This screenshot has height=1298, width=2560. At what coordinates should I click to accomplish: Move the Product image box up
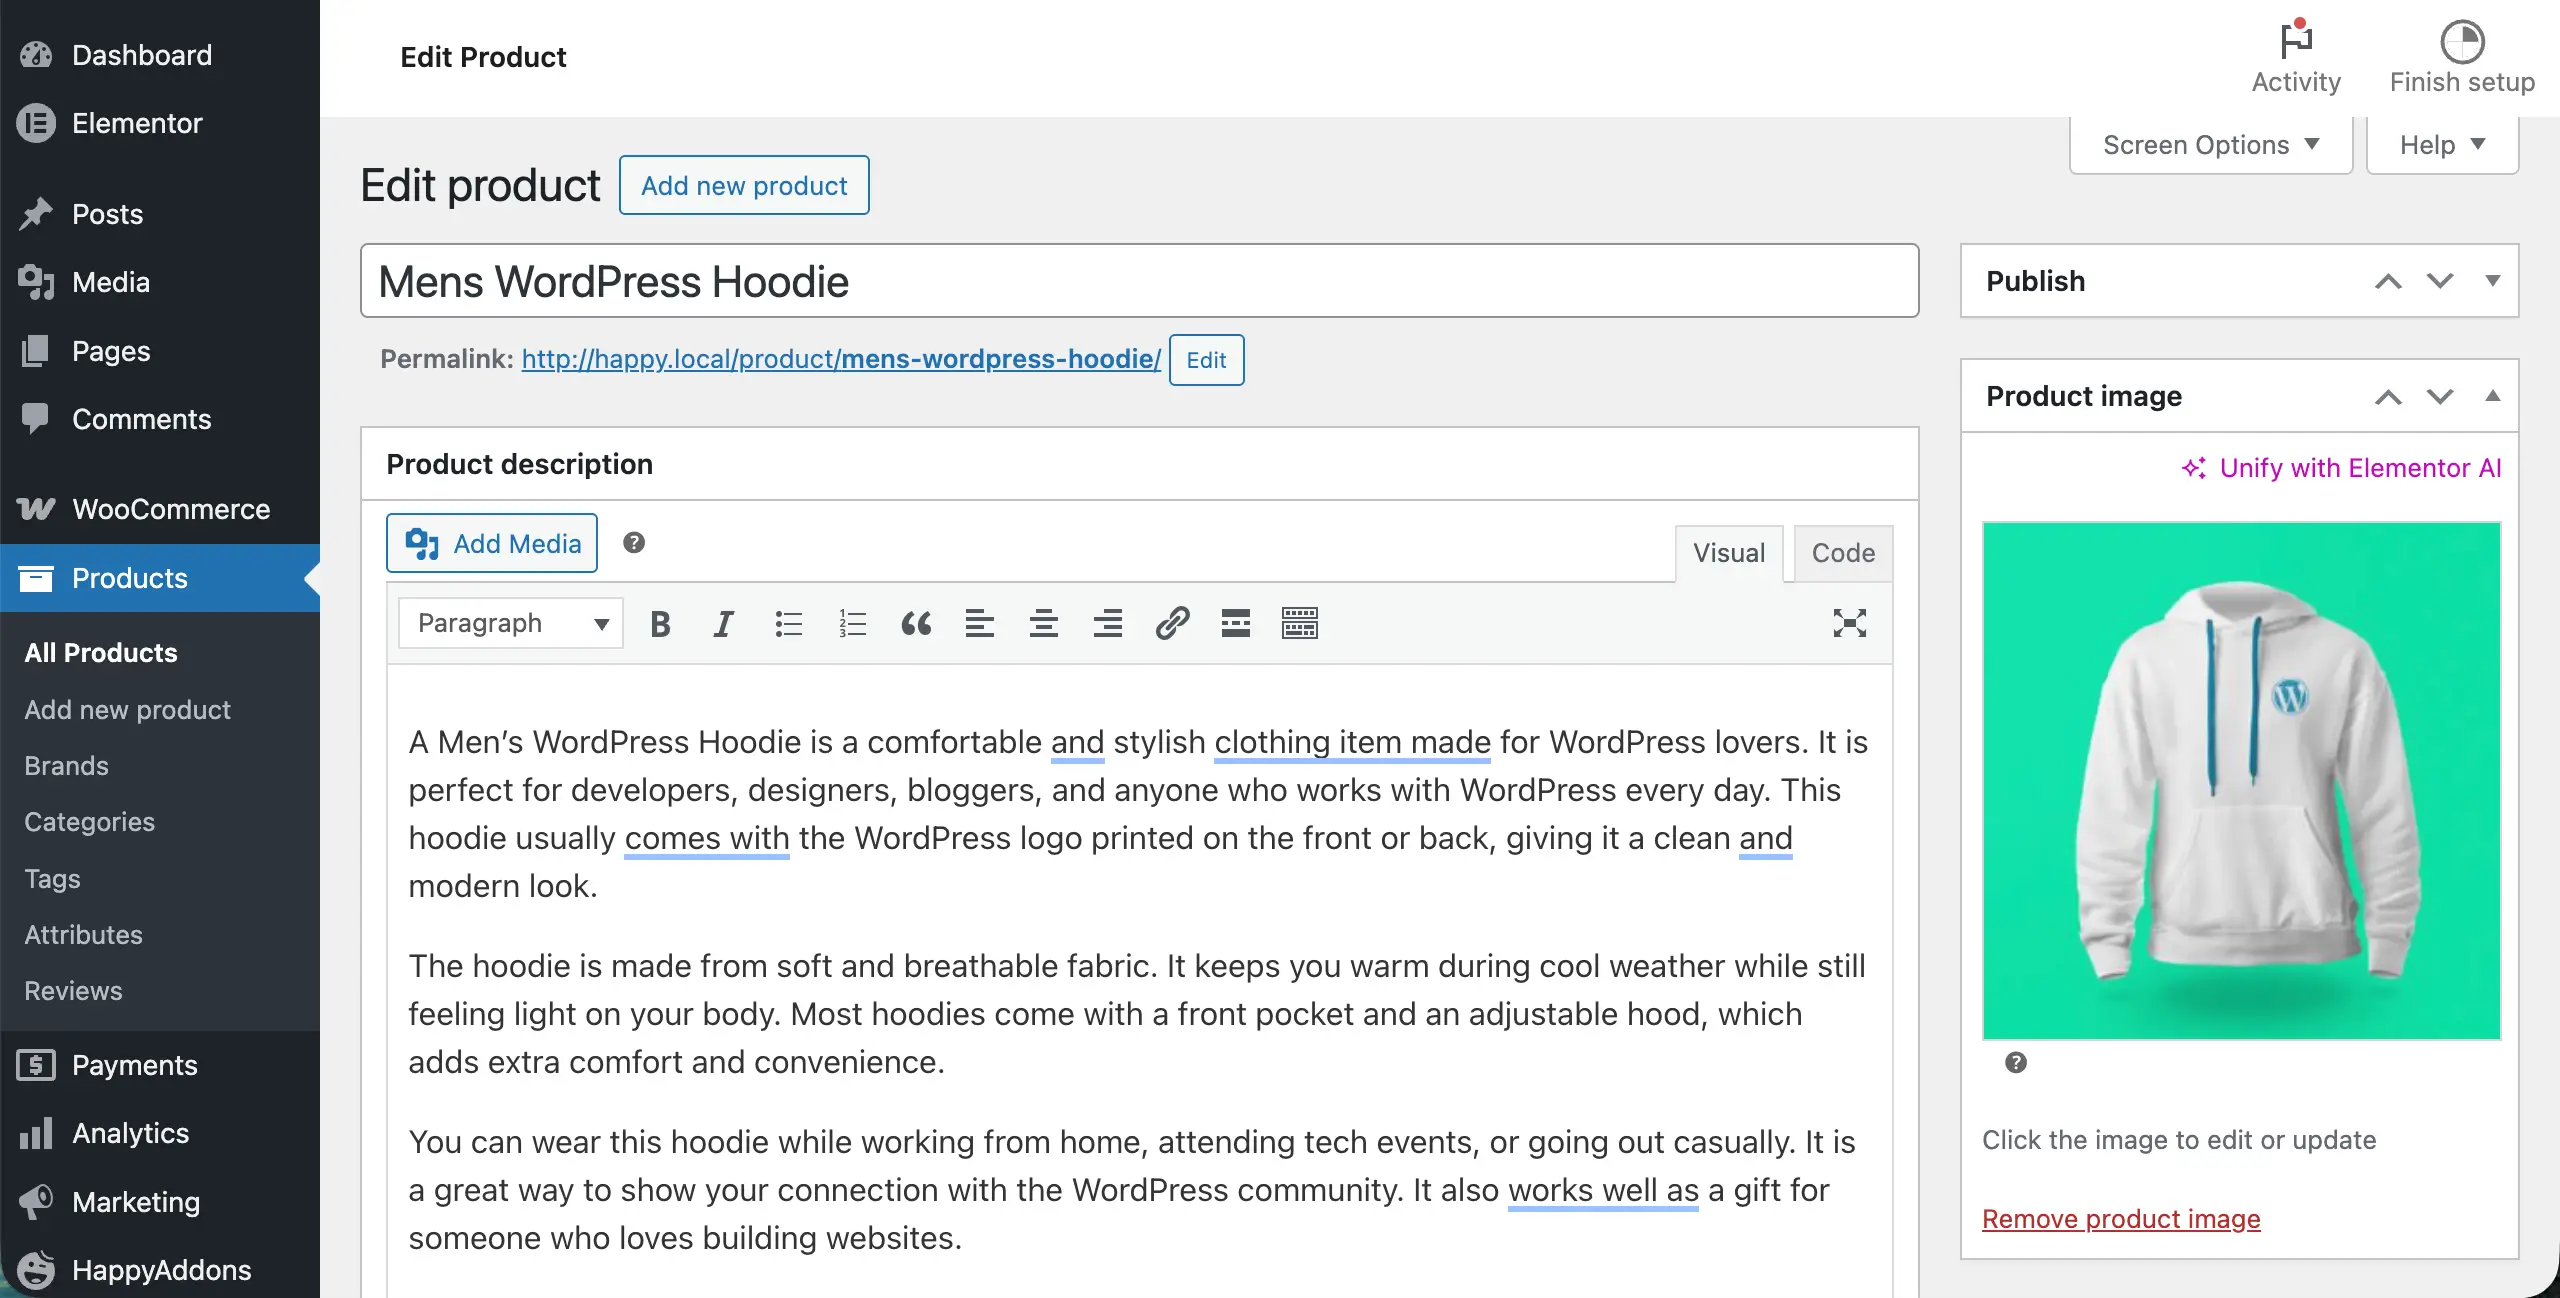pos(2388,396)
